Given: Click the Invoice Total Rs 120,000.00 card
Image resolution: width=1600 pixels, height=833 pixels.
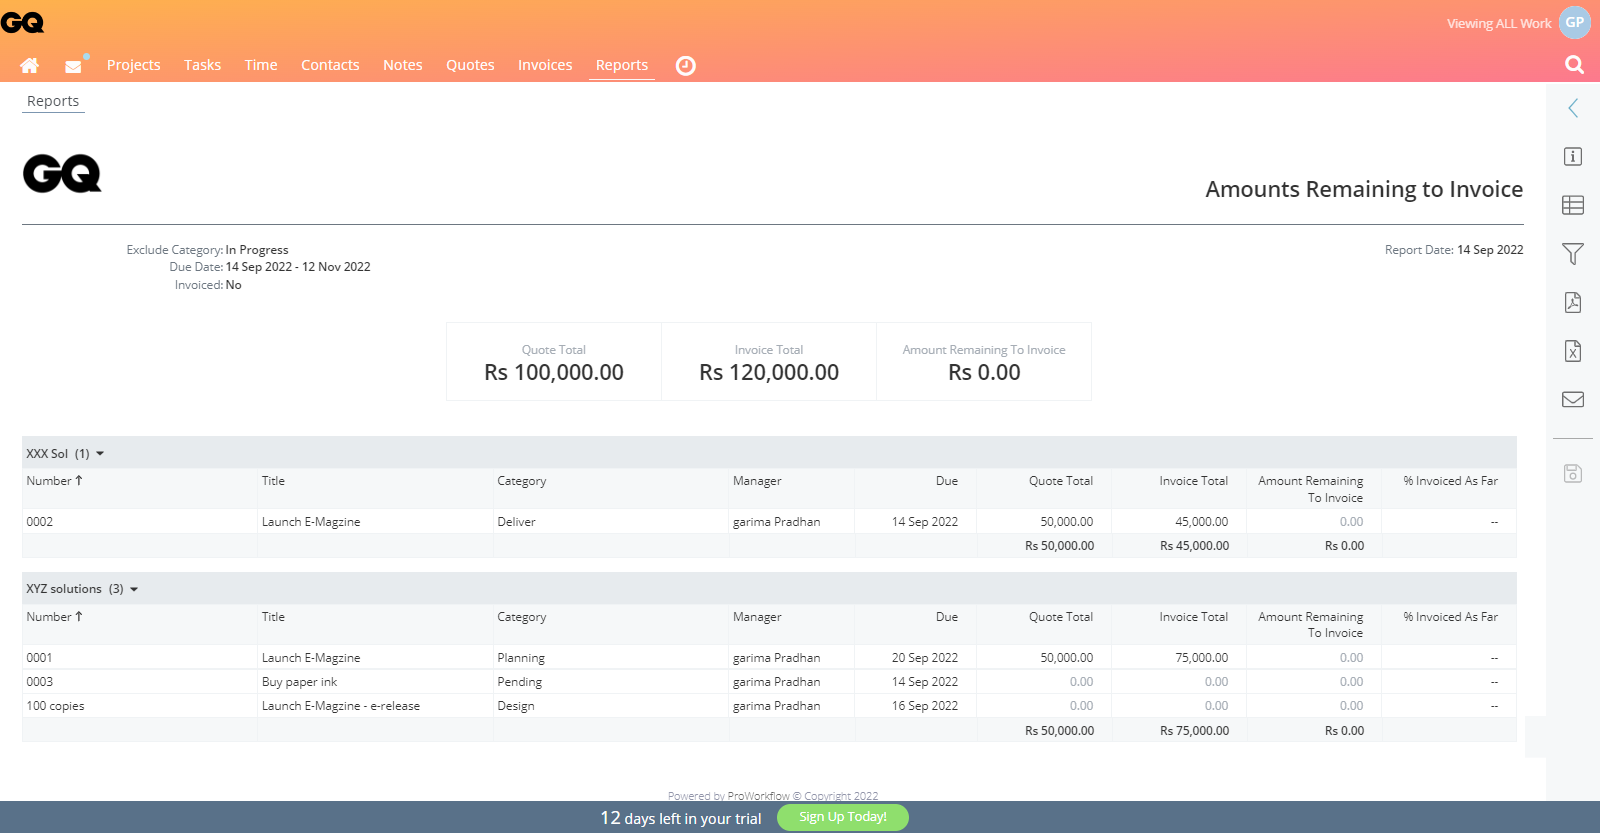Looking at the screenshot, I should coord(769,362).
